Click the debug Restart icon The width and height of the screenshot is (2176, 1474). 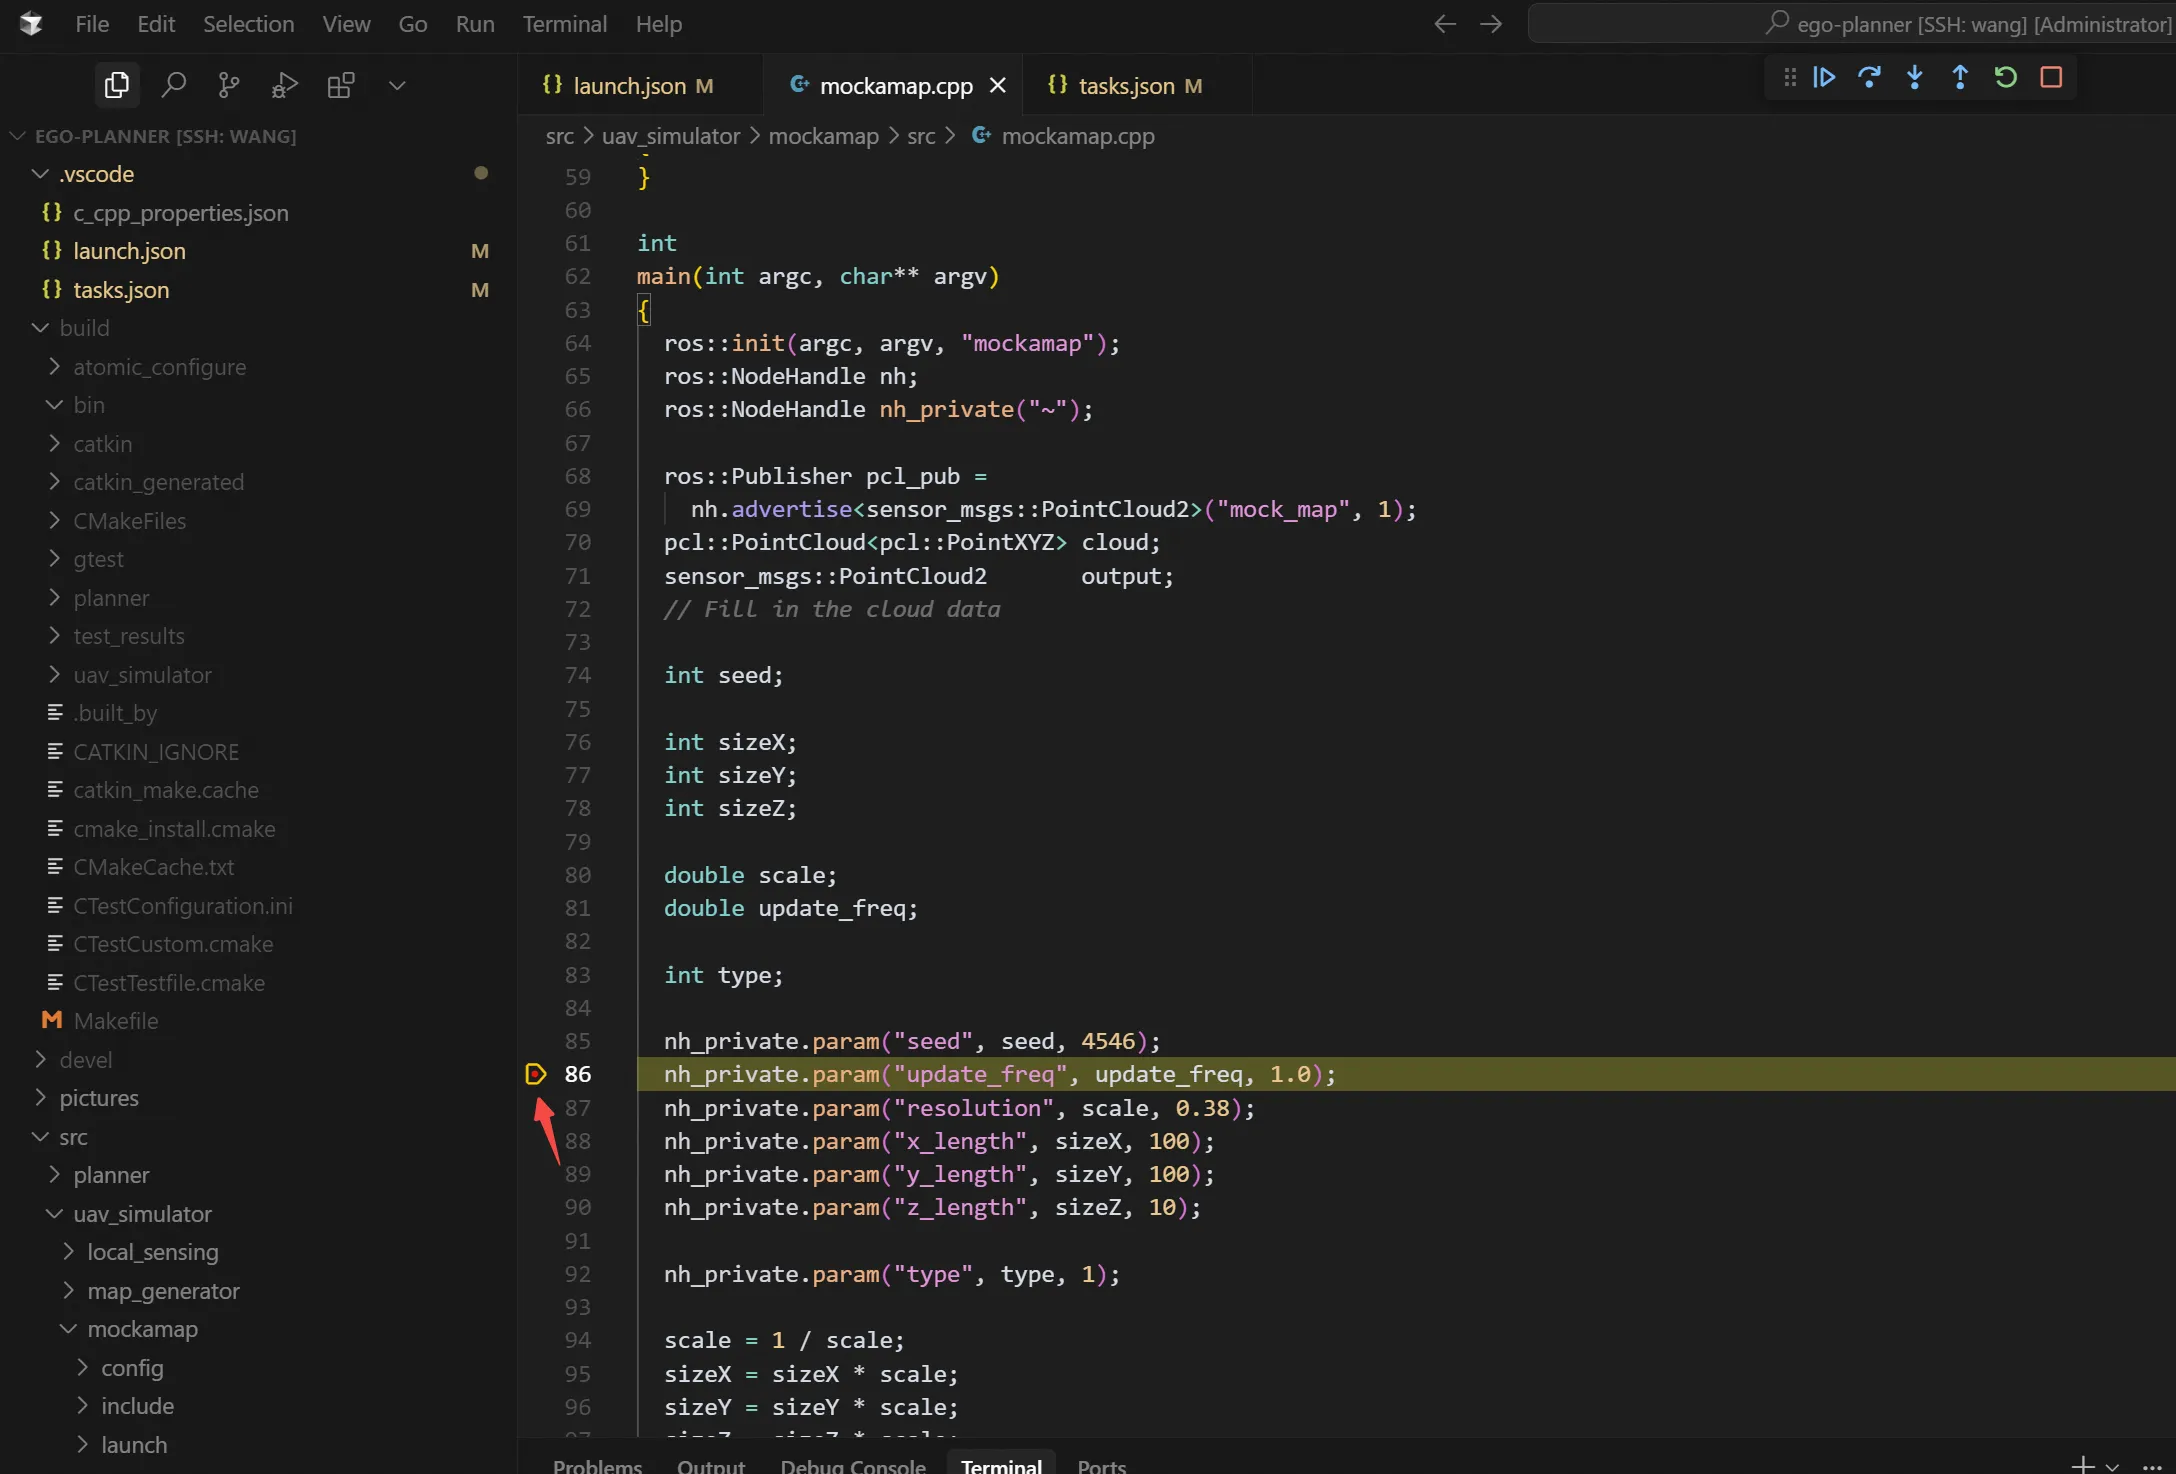tap(2005, 77)
